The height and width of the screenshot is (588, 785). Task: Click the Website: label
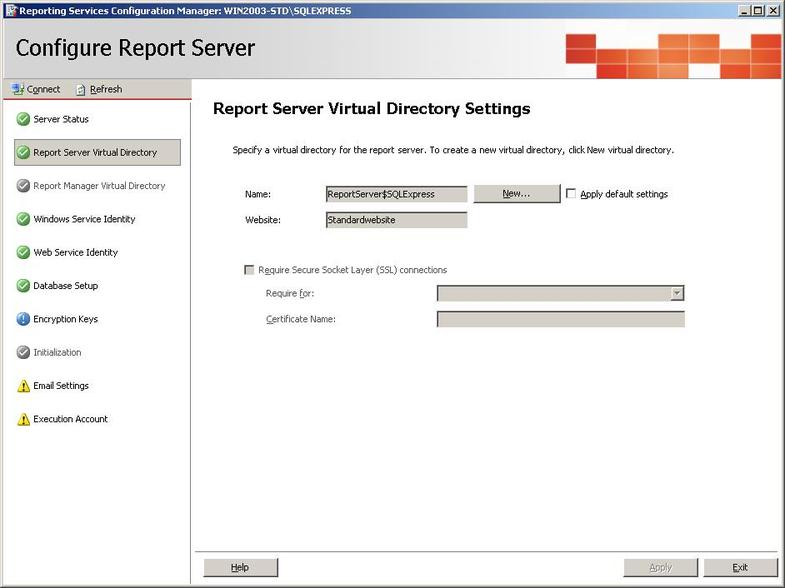tap(263, 220)
